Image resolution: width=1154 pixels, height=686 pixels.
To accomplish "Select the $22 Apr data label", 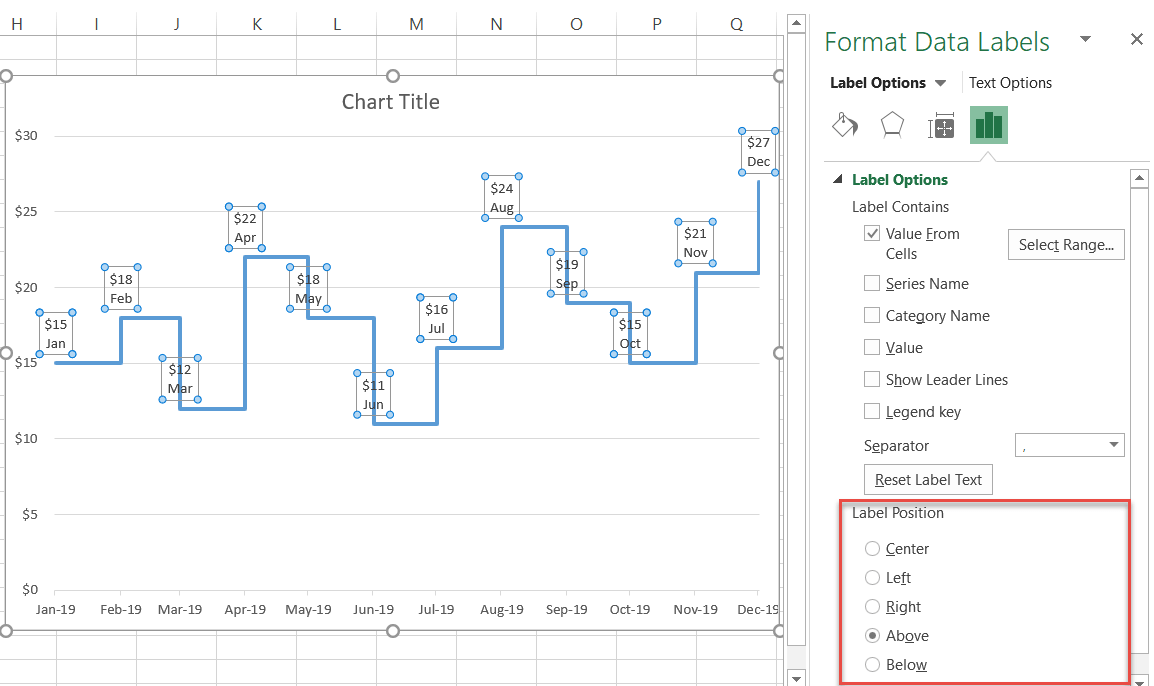I will (x=245, y=227).
